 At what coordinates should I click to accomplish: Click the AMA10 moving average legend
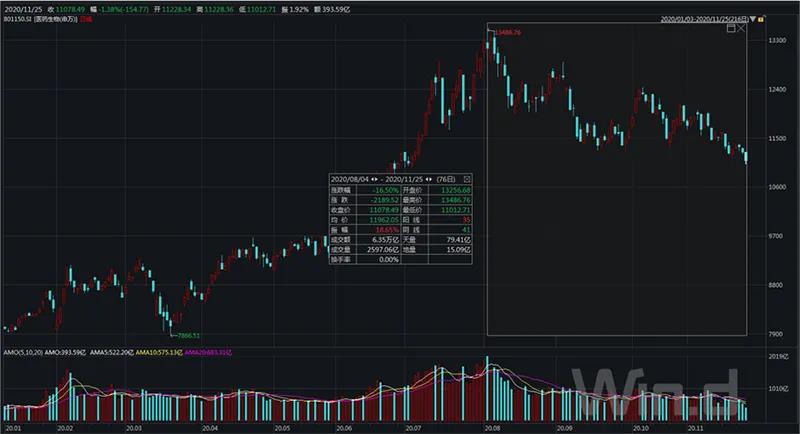[x=156, y=353]
